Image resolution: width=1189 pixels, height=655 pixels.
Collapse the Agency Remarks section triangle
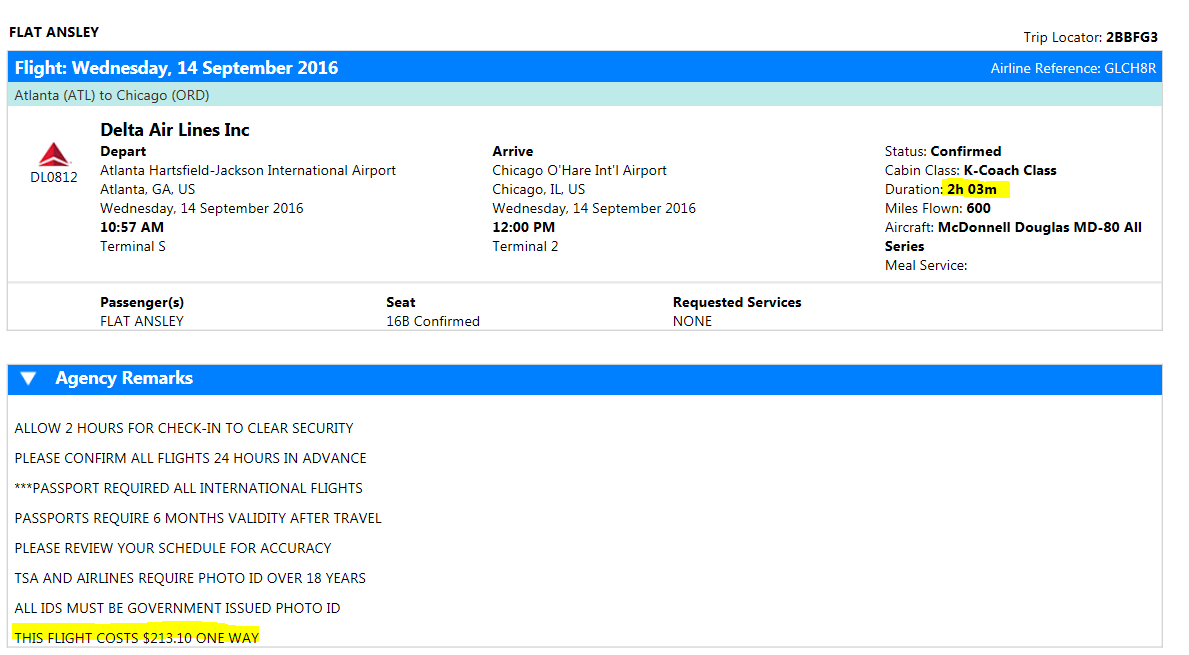tap(28, 379)
